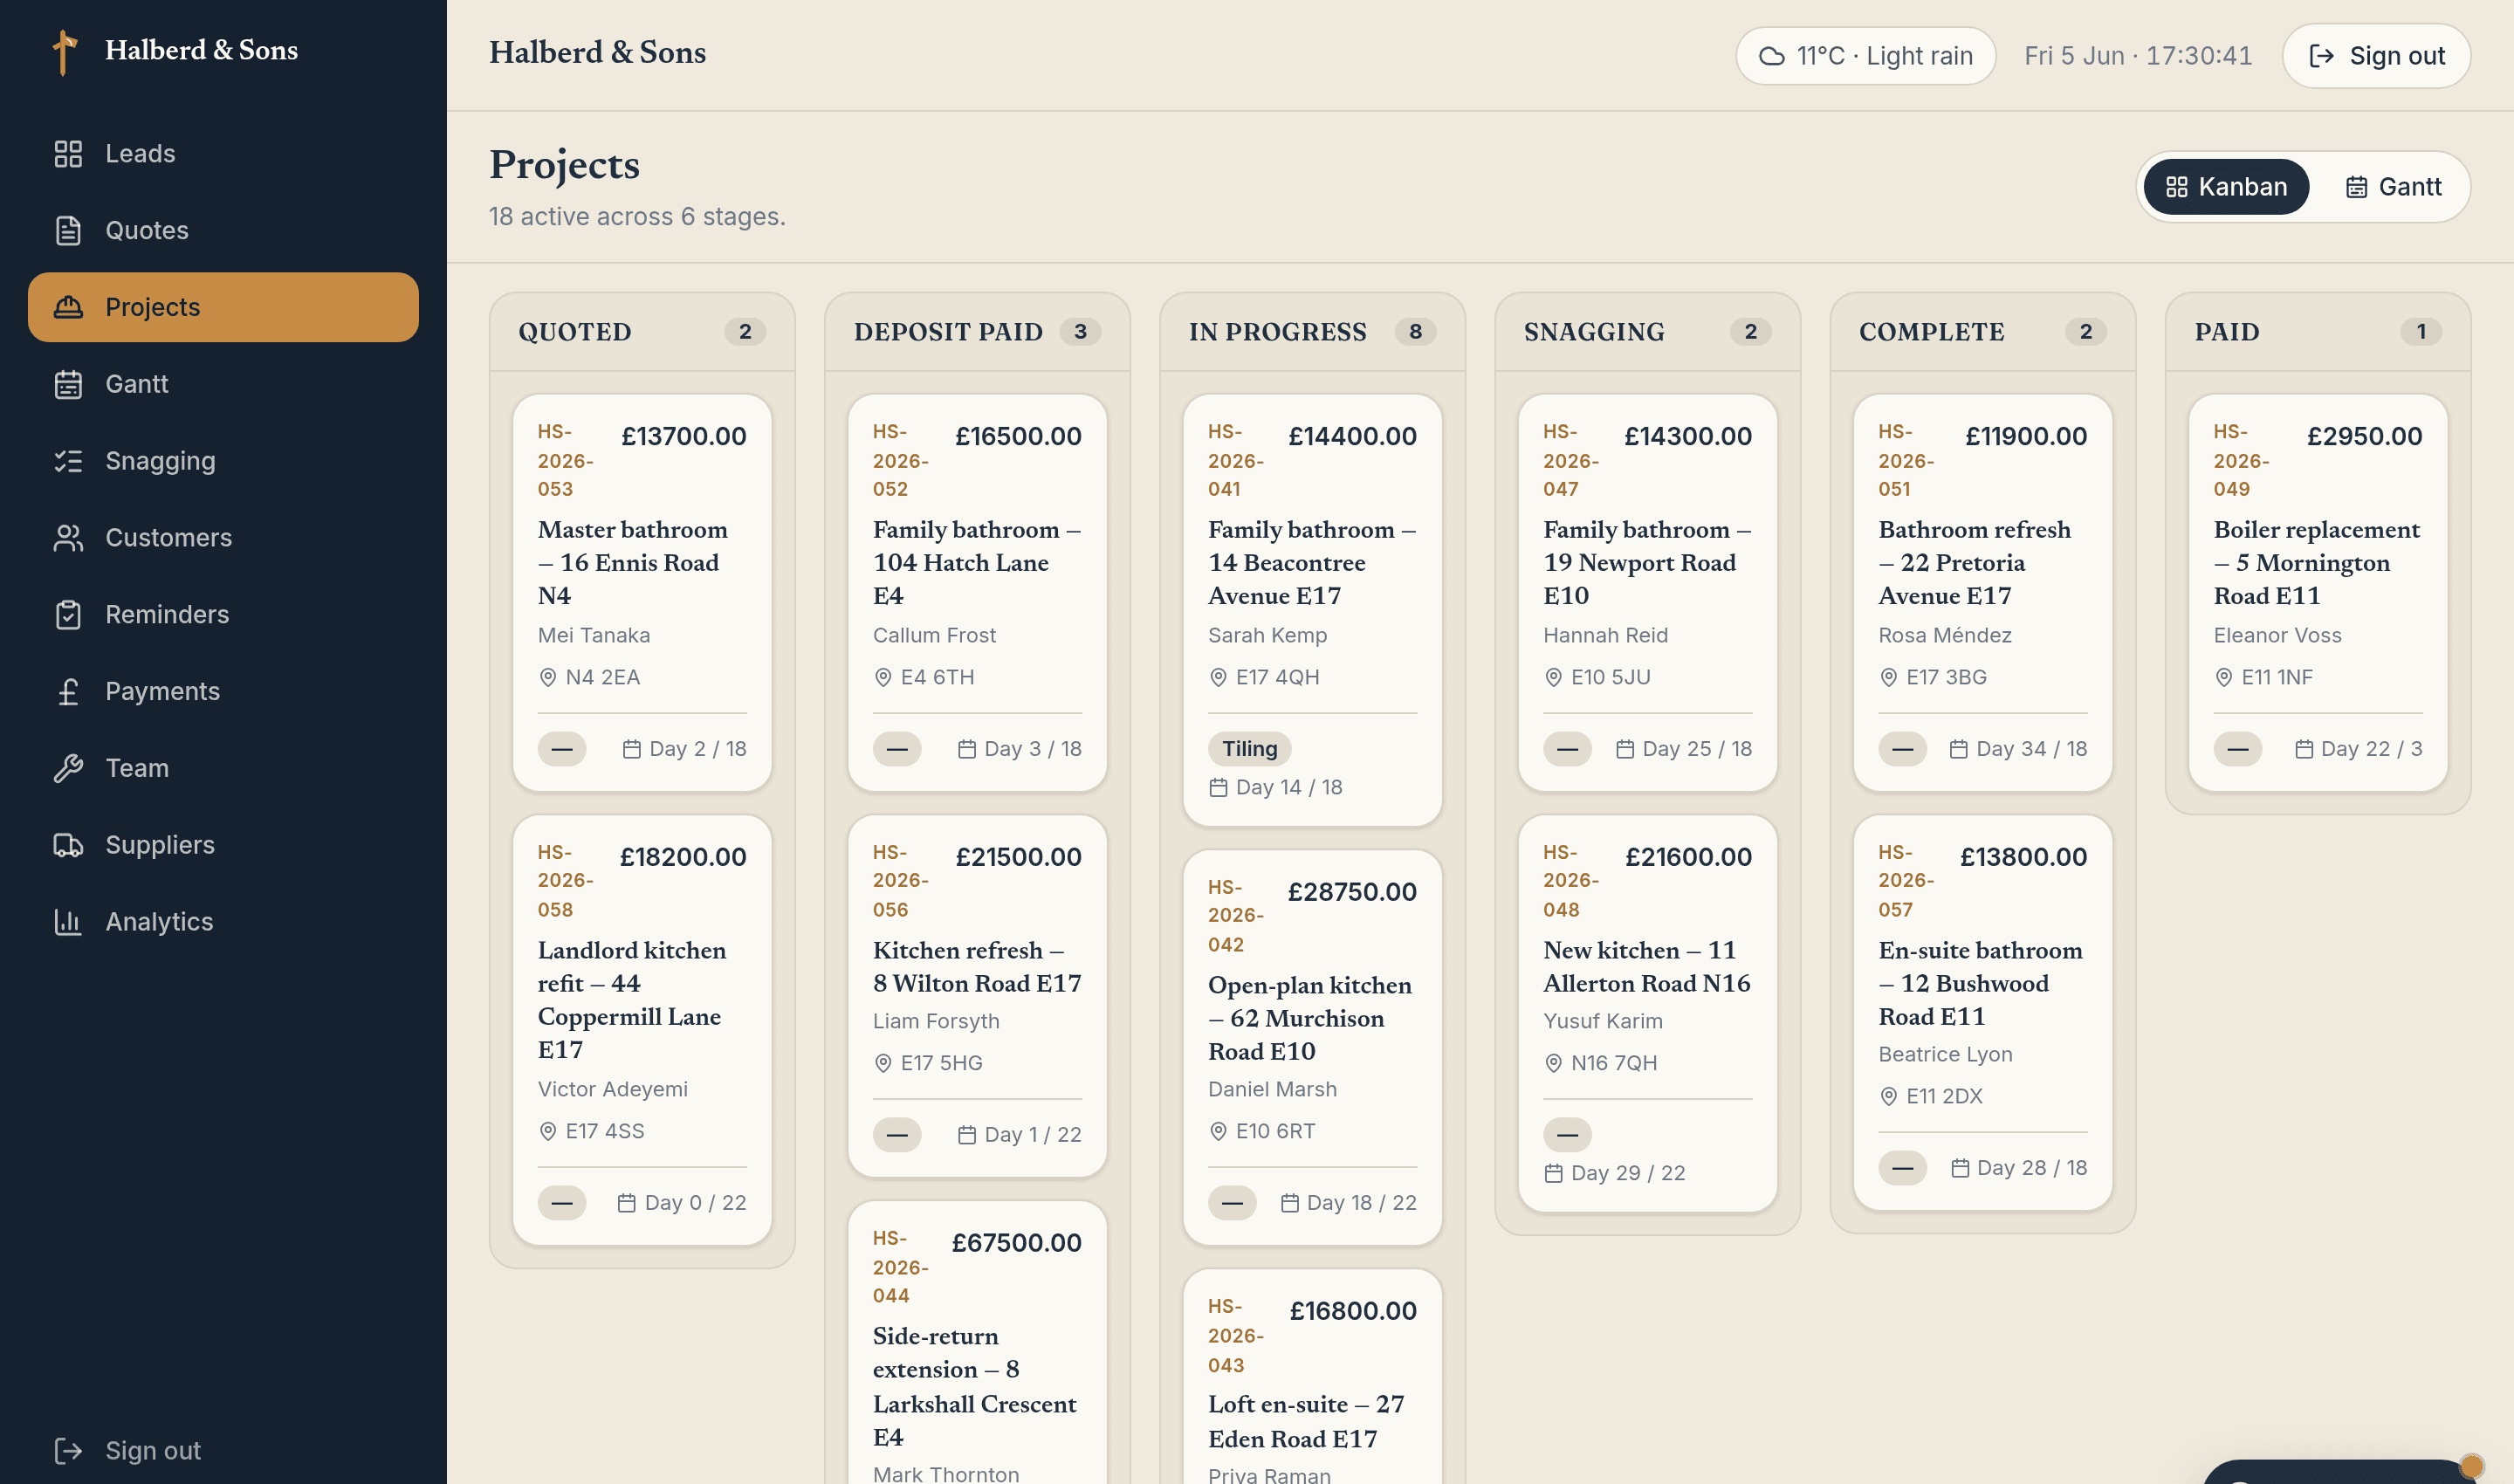Select Projects in the sidebar

point(223,307)
